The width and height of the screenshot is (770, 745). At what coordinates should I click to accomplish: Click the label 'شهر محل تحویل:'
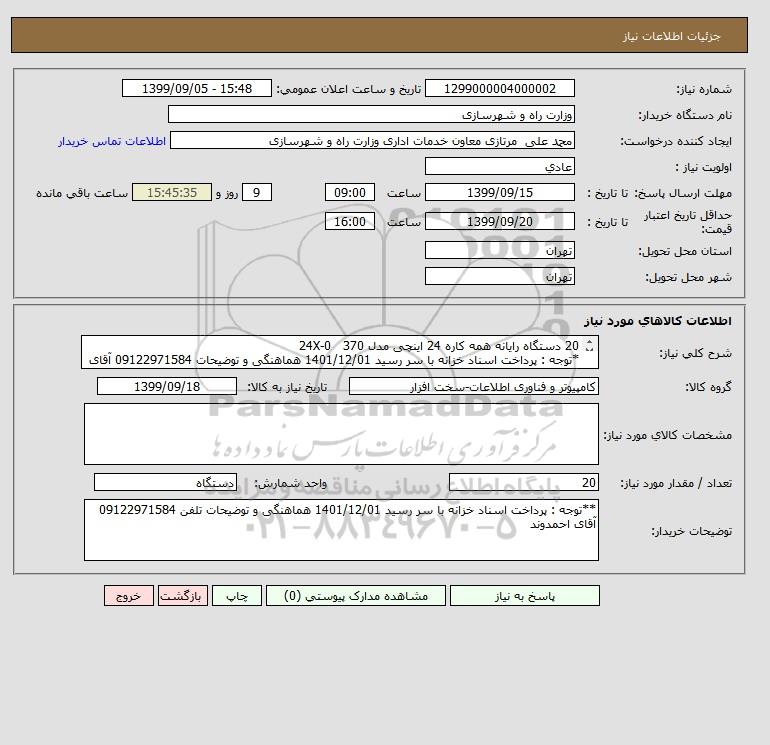[688, 277]
